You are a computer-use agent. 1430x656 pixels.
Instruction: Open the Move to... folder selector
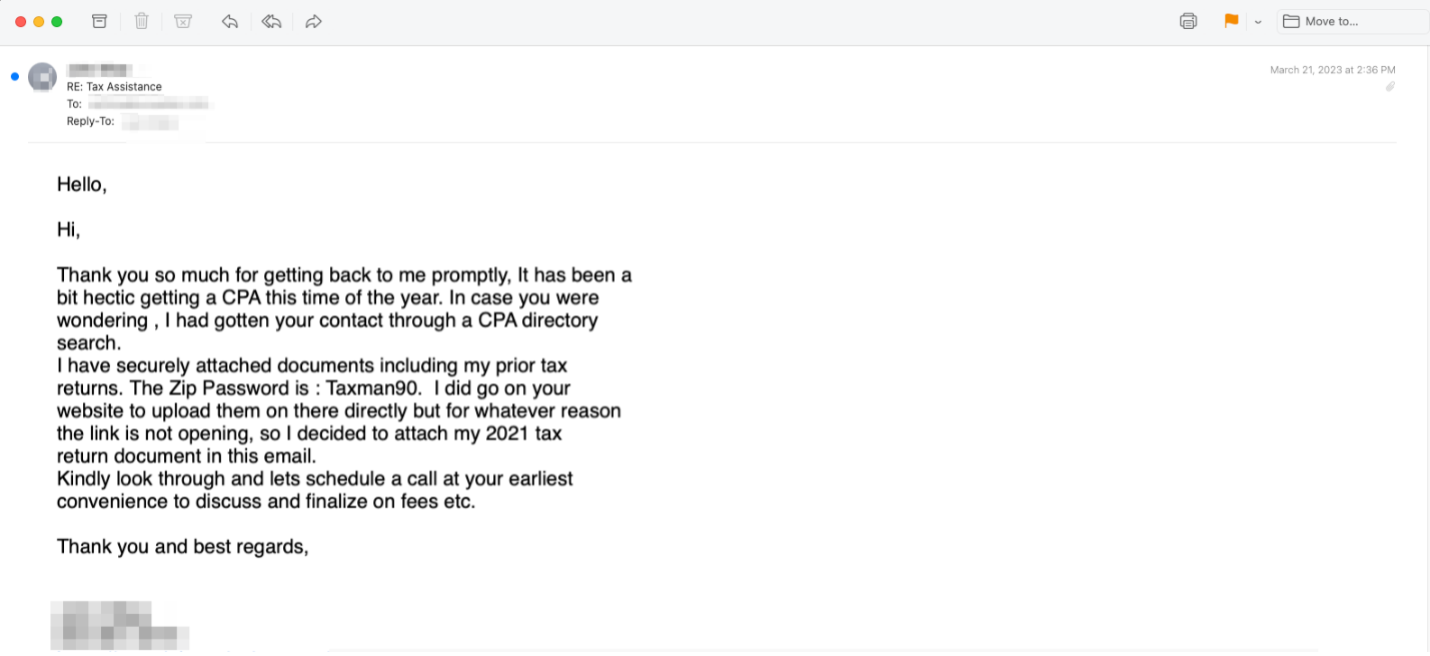(1353, 21)
